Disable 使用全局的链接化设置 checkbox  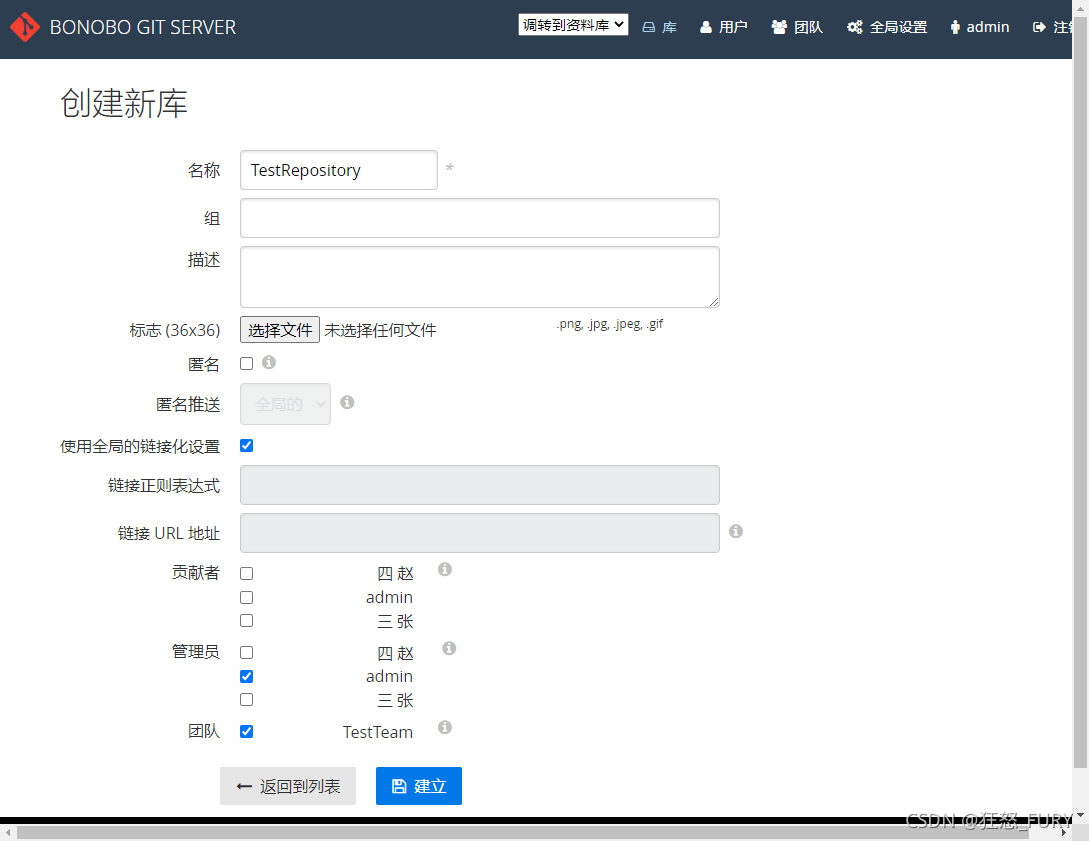(246, 445)
